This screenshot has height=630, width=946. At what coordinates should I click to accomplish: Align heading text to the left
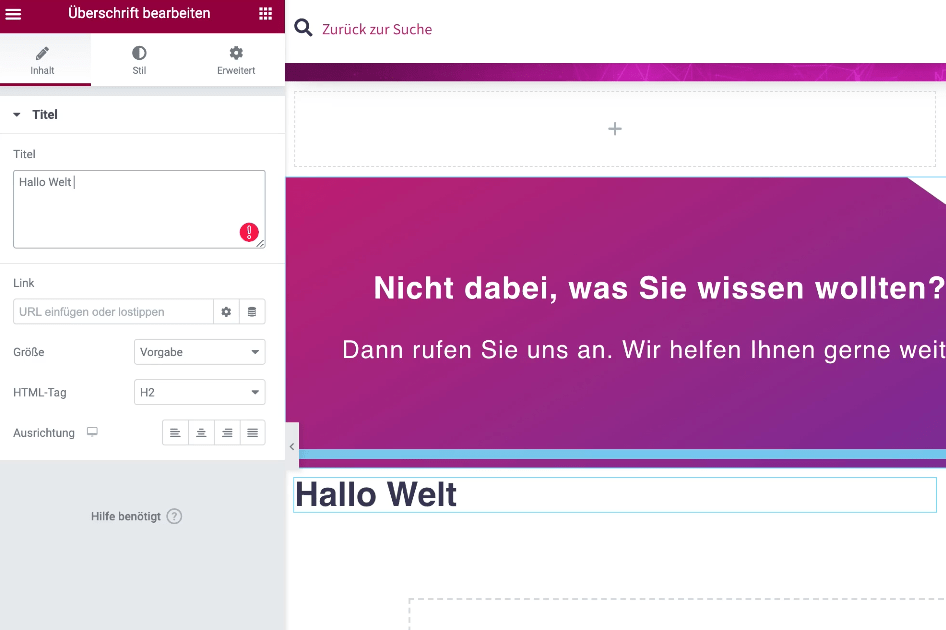(175, 433)
